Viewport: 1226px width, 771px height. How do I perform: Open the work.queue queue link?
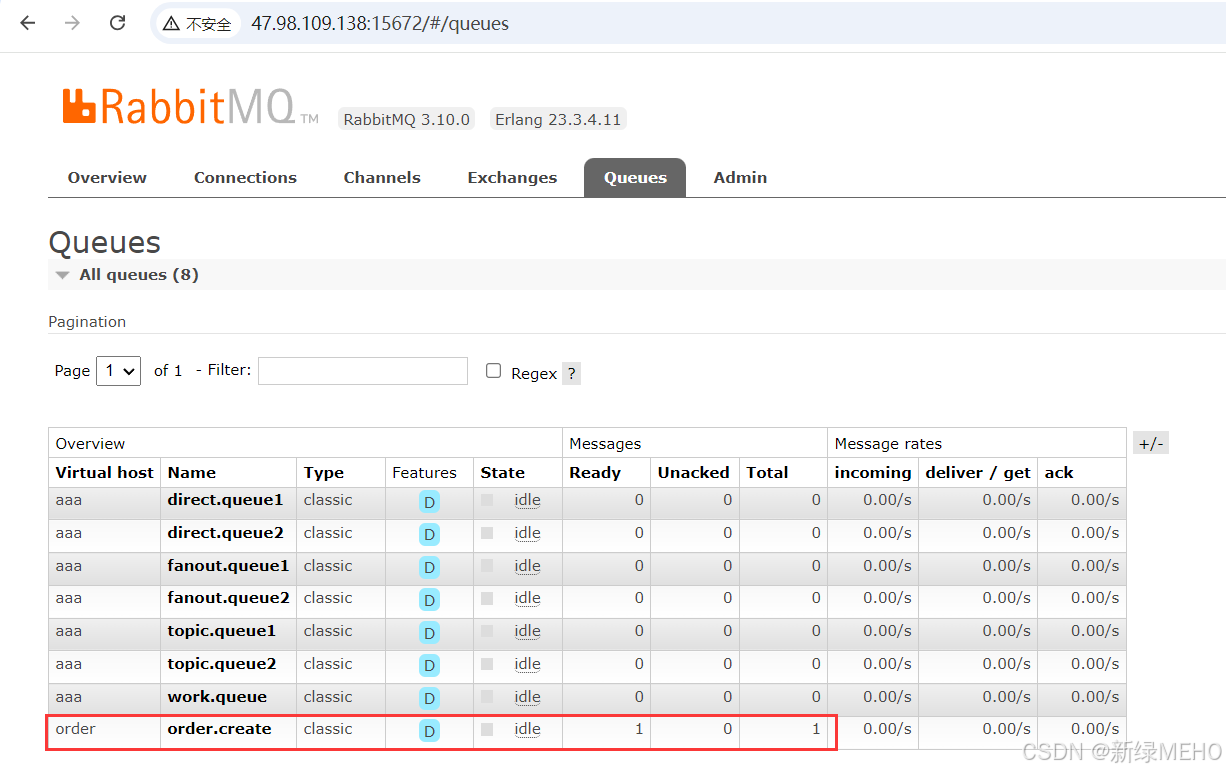click(217, 697)
